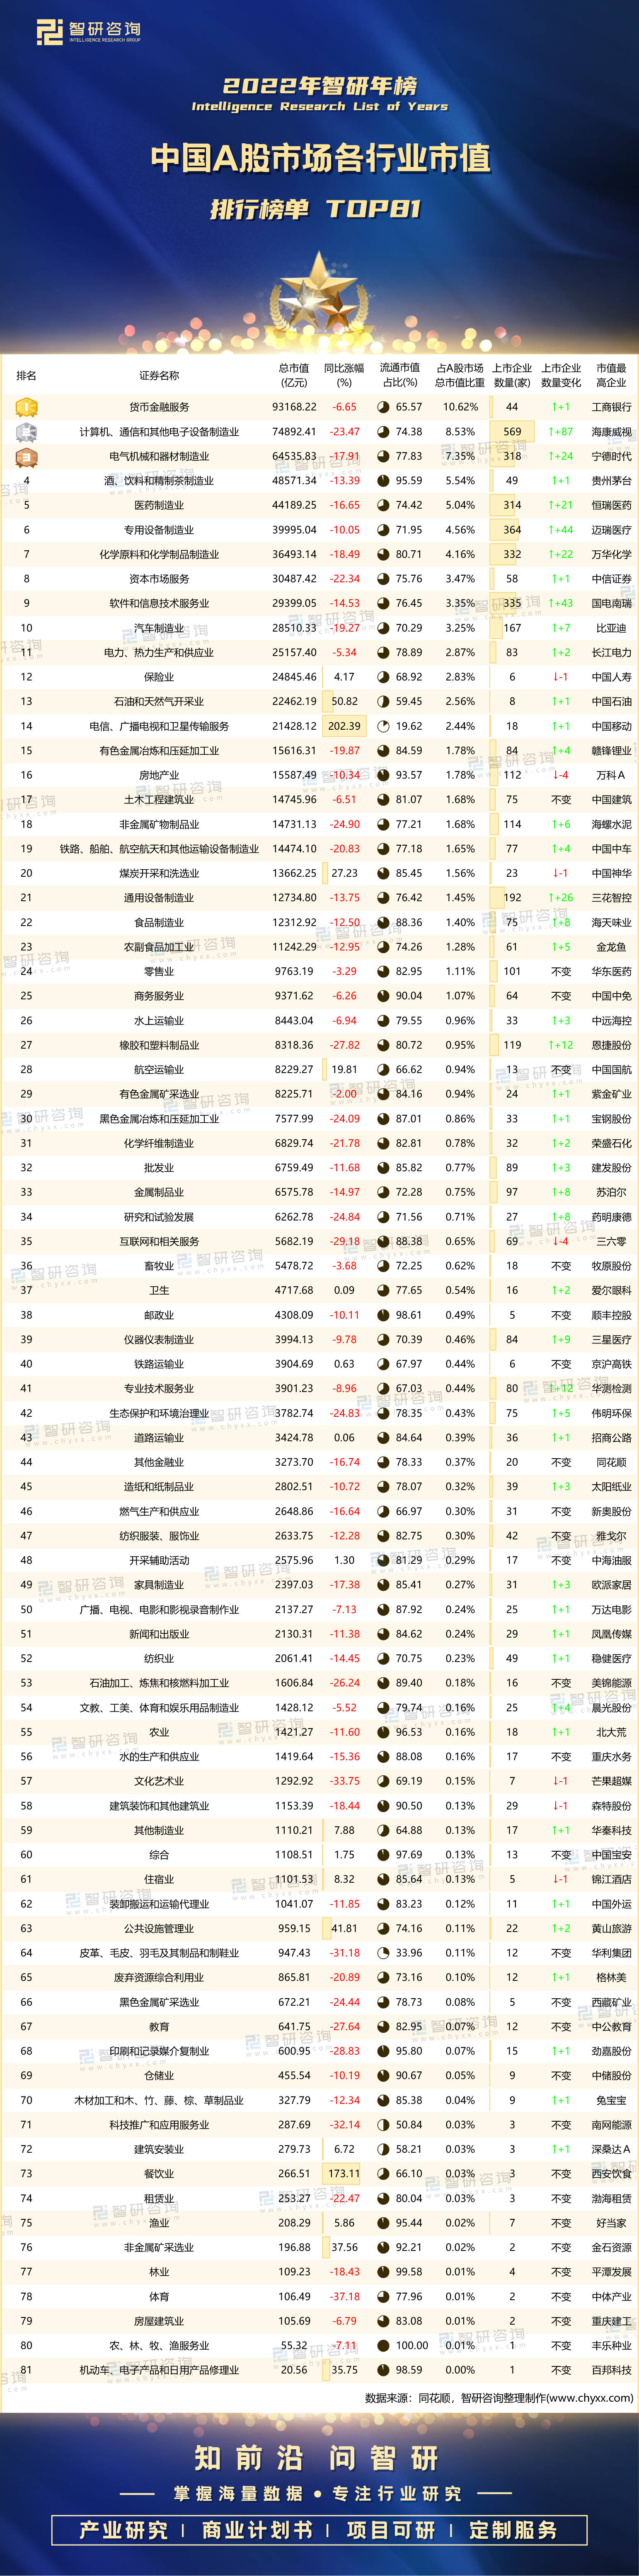Click the pie icon beside 95.59

(x=383, y=481)
